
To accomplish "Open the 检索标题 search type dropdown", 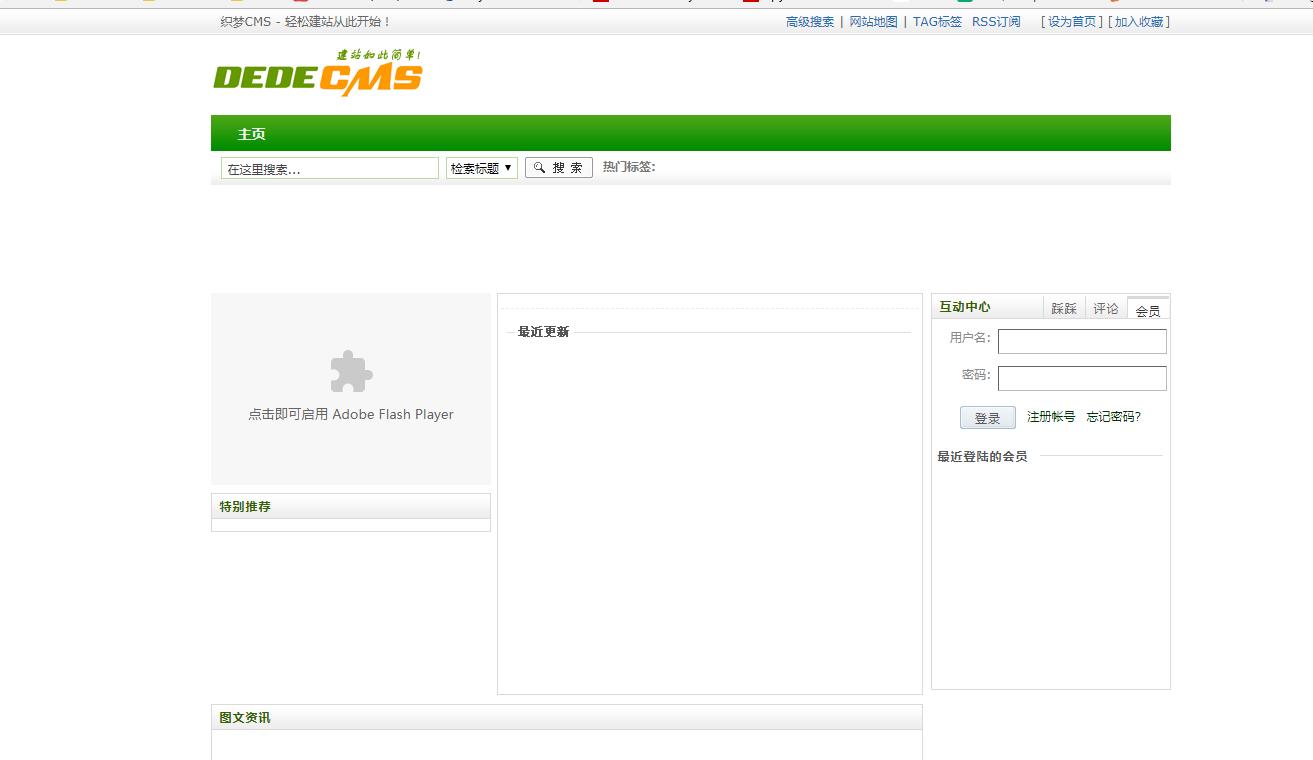I will [x=481, y=168].
